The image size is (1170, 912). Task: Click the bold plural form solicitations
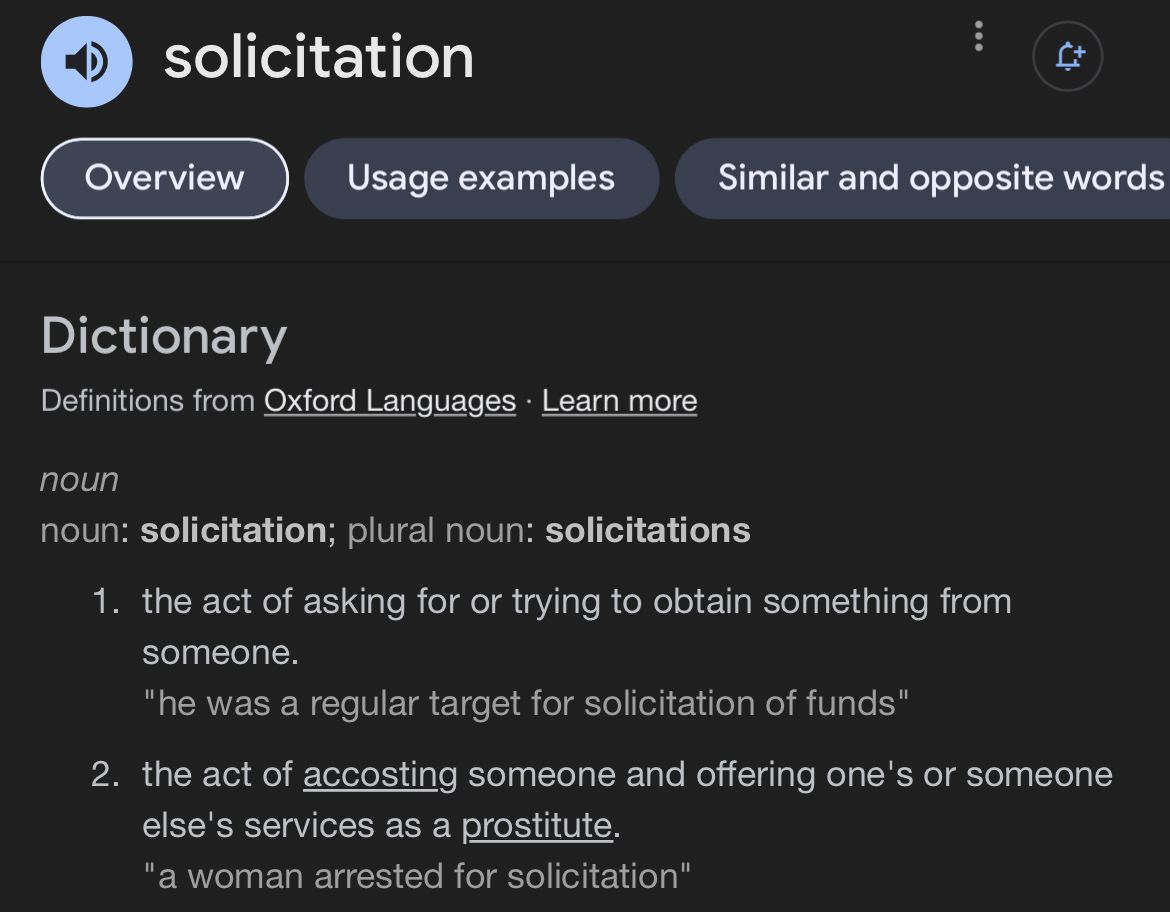[x=647, y=530]
